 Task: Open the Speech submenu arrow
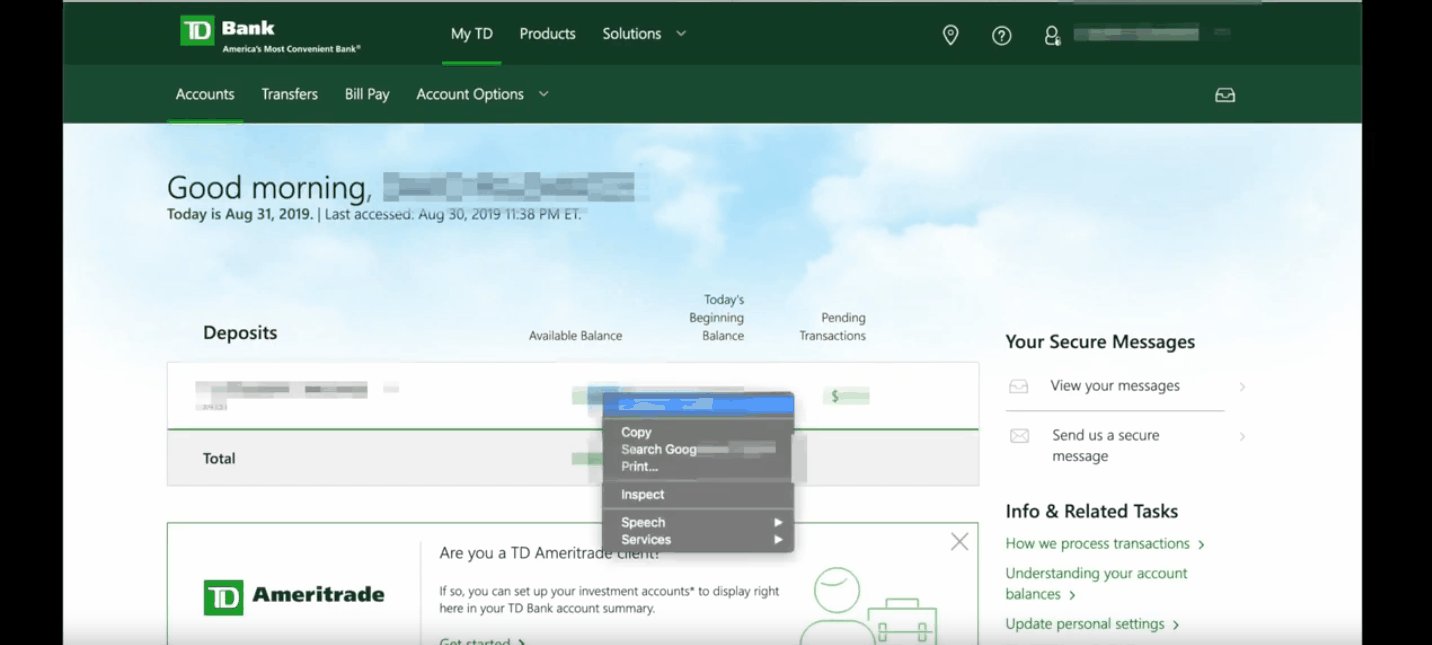778,521
